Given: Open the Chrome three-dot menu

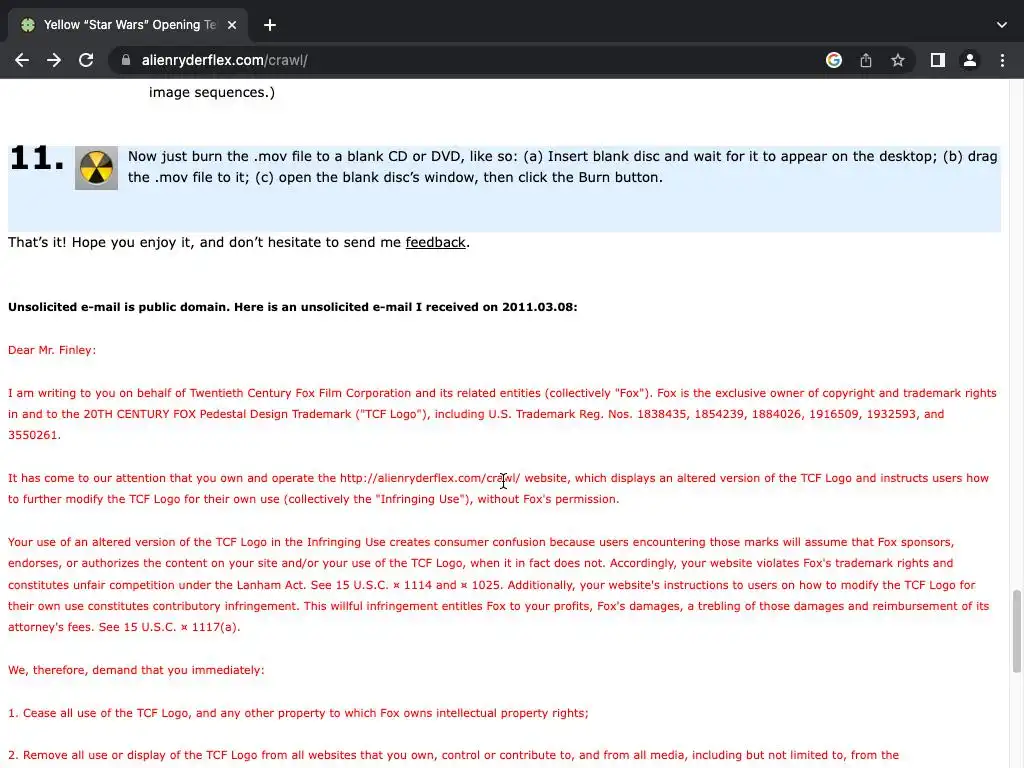Looking at the screenshot, I should click(x=1002, y=60).
